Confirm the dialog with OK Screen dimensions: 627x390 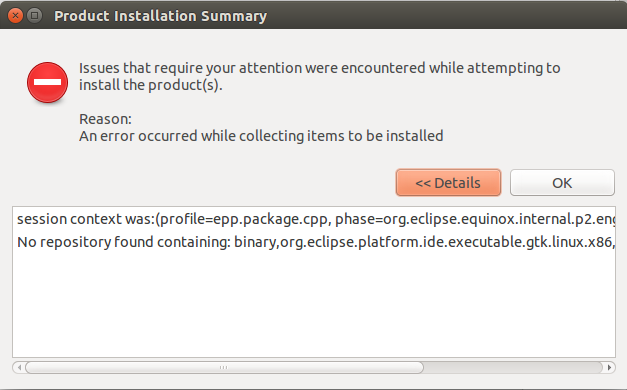(x=562, y=183)
